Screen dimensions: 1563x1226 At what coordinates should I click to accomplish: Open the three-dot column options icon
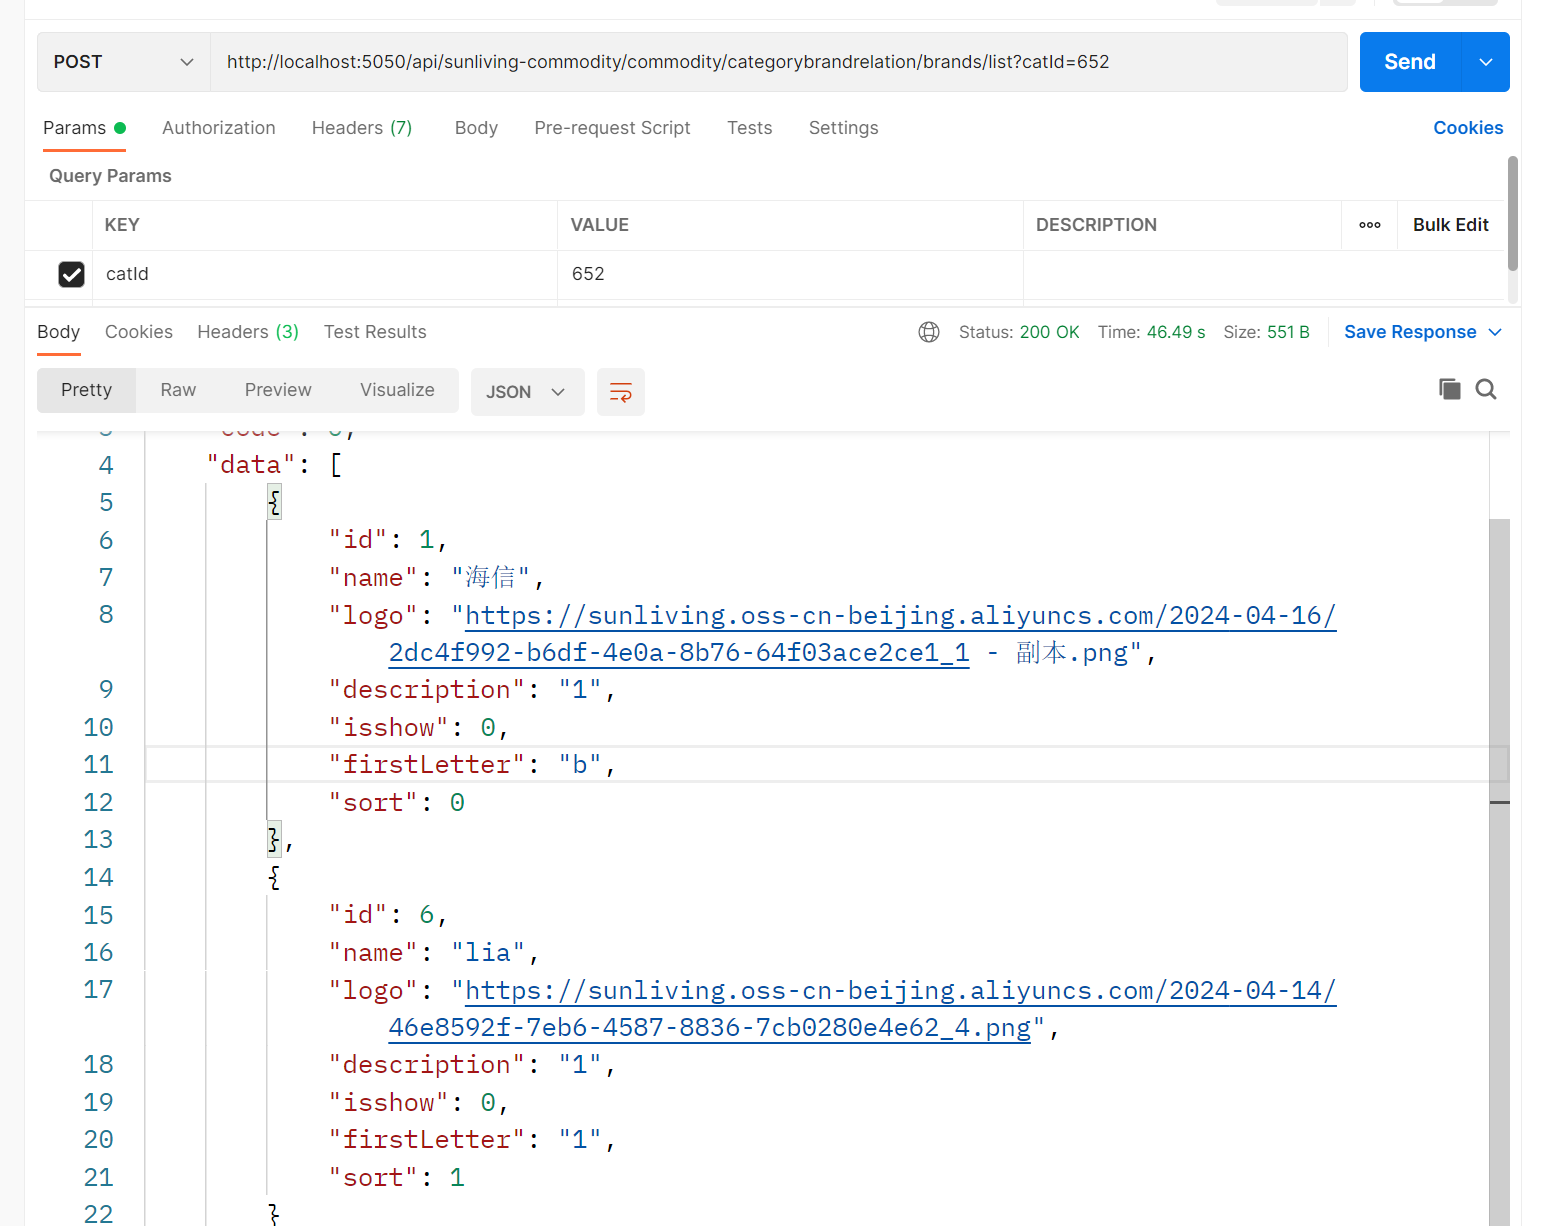[1370, 225]
